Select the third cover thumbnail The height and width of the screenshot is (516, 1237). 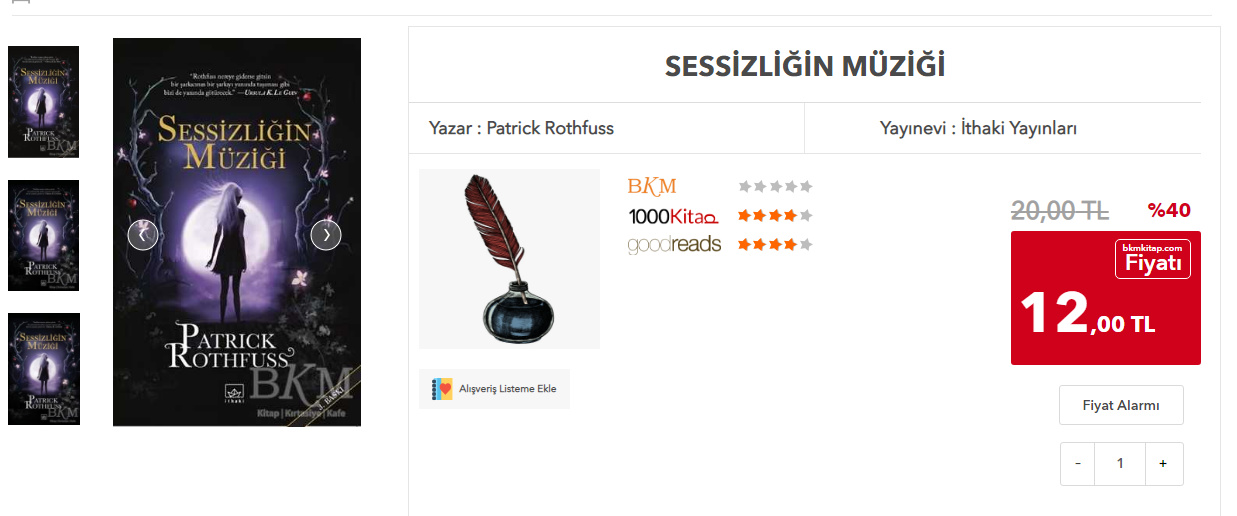pos(43,369)
